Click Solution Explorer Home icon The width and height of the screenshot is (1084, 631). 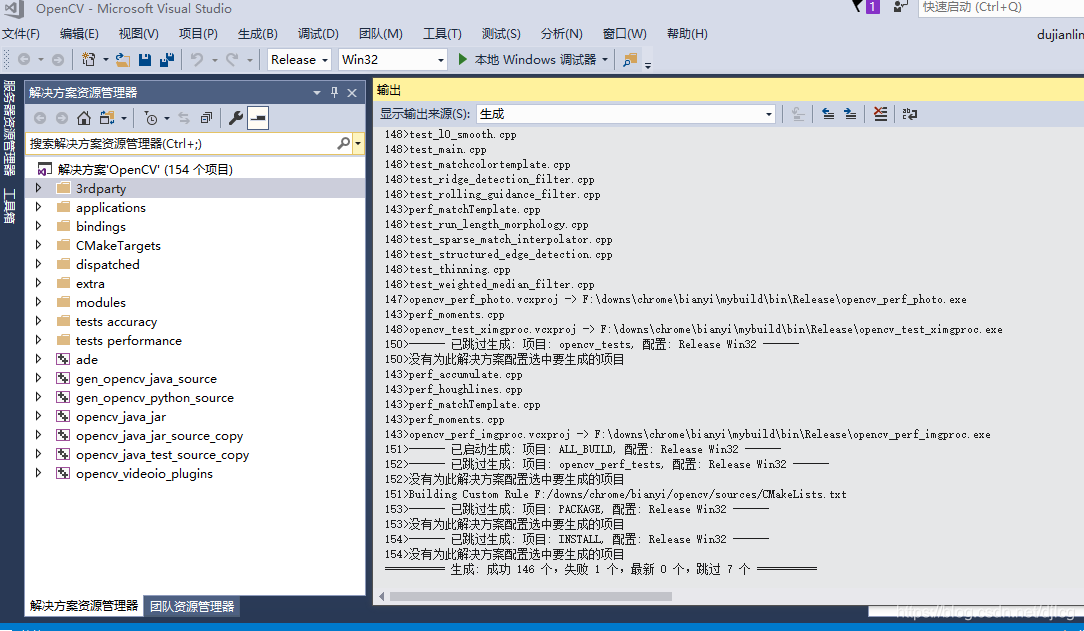click(x=84, y=118)
